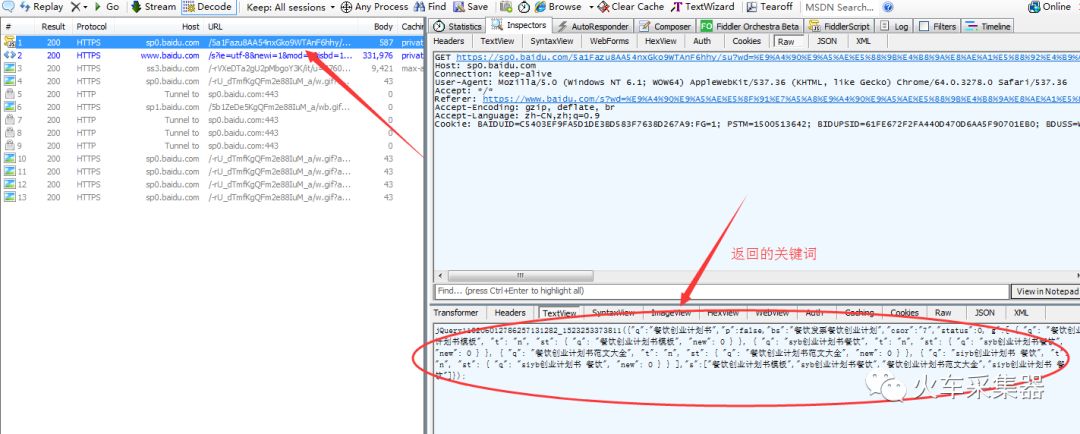The height and width of the screenshot is (434, 1080).
Task: Select request Cookies inspector tab
Action: pyautogui.click(x=747, y=41)
